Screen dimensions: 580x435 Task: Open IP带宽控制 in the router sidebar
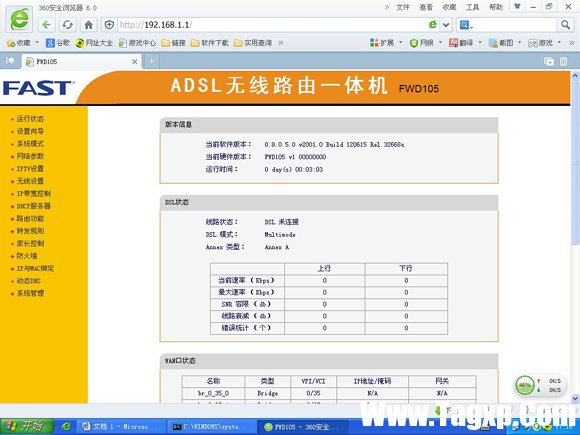(x=34, y=193)
